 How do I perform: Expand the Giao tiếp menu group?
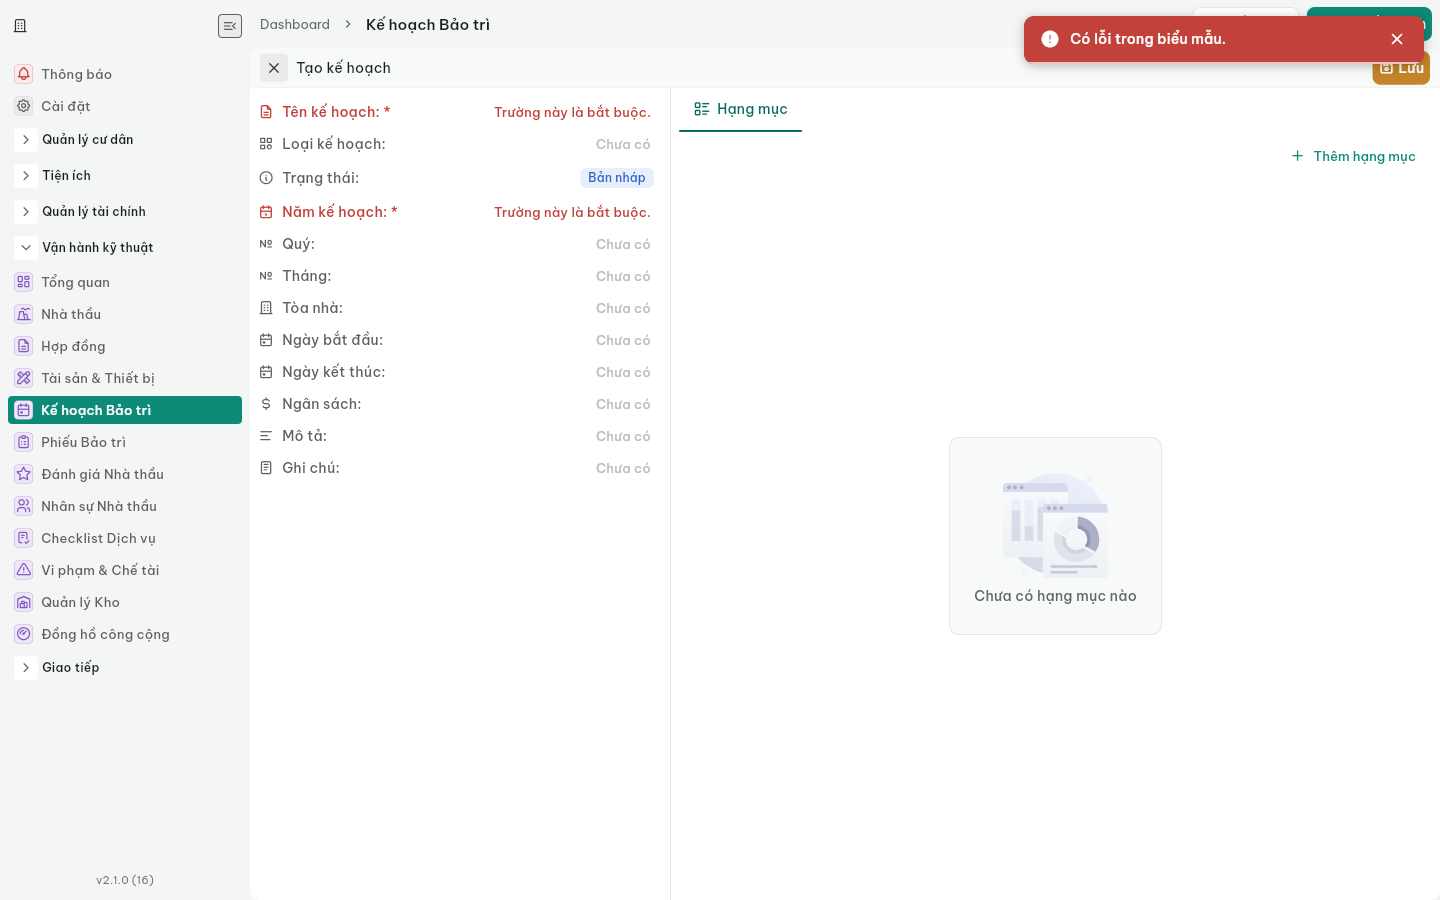[26, 668]
